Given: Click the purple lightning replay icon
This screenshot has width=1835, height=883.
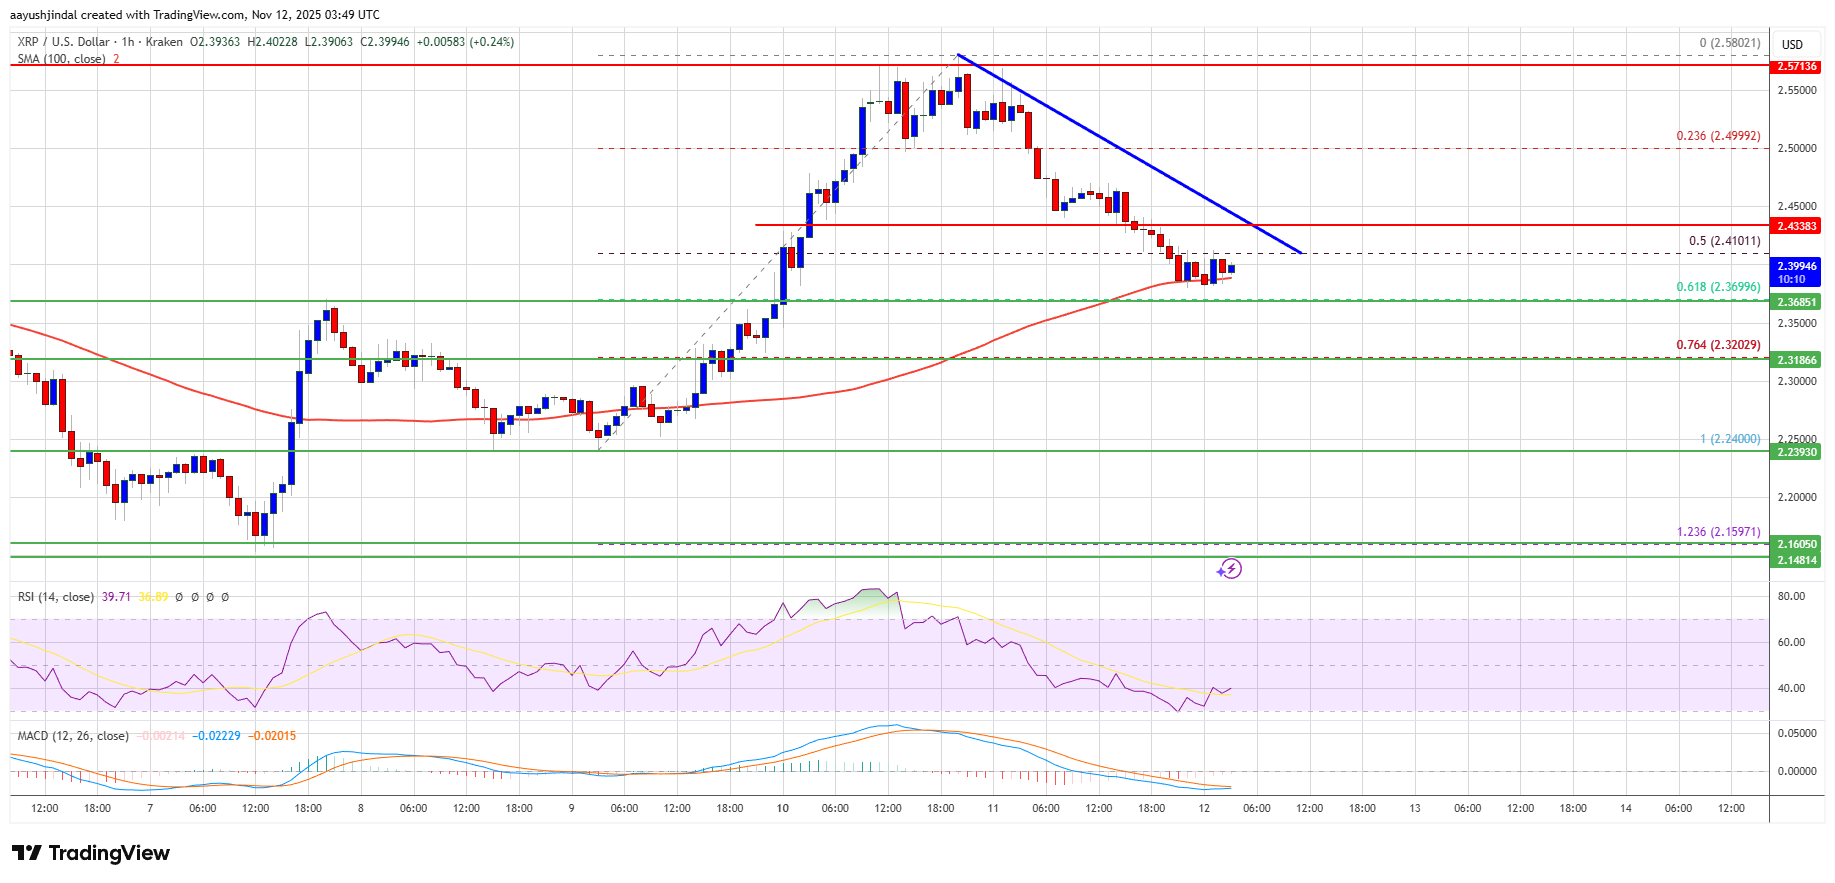Looking at the screenshot, I should [x=1229, y=569].
